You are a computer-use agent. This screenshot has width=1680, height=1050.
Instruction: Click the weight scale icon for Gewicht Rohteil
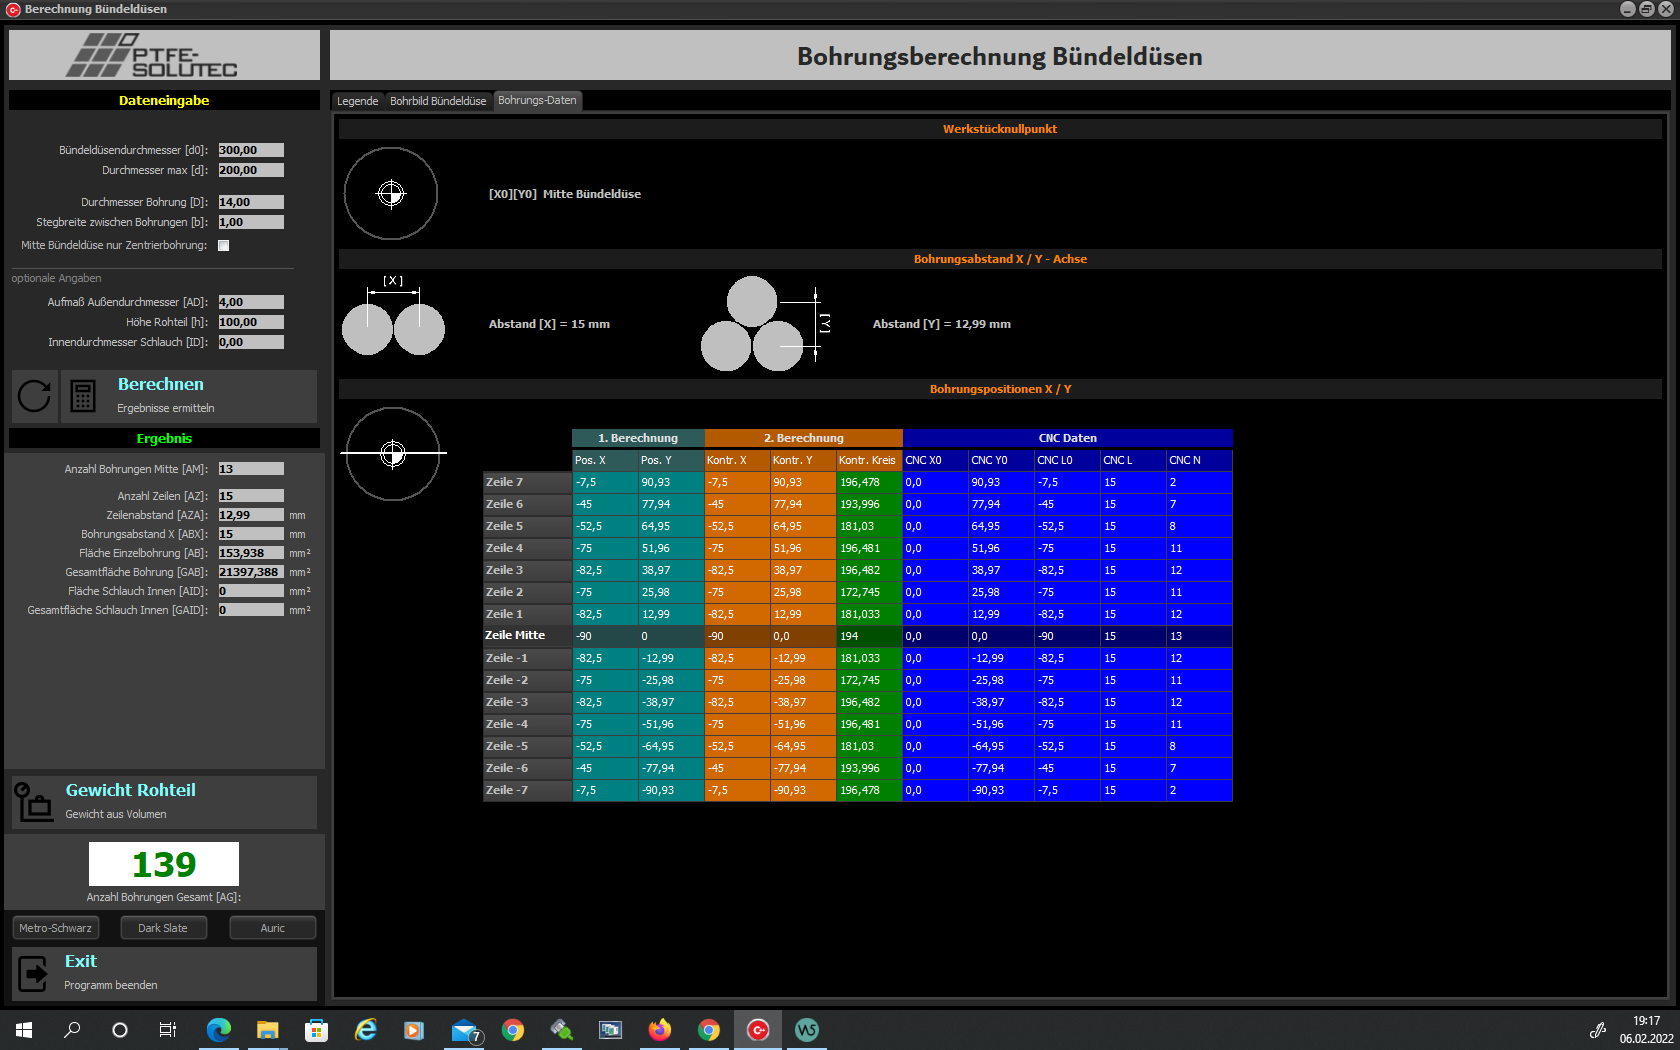point(34,802)
